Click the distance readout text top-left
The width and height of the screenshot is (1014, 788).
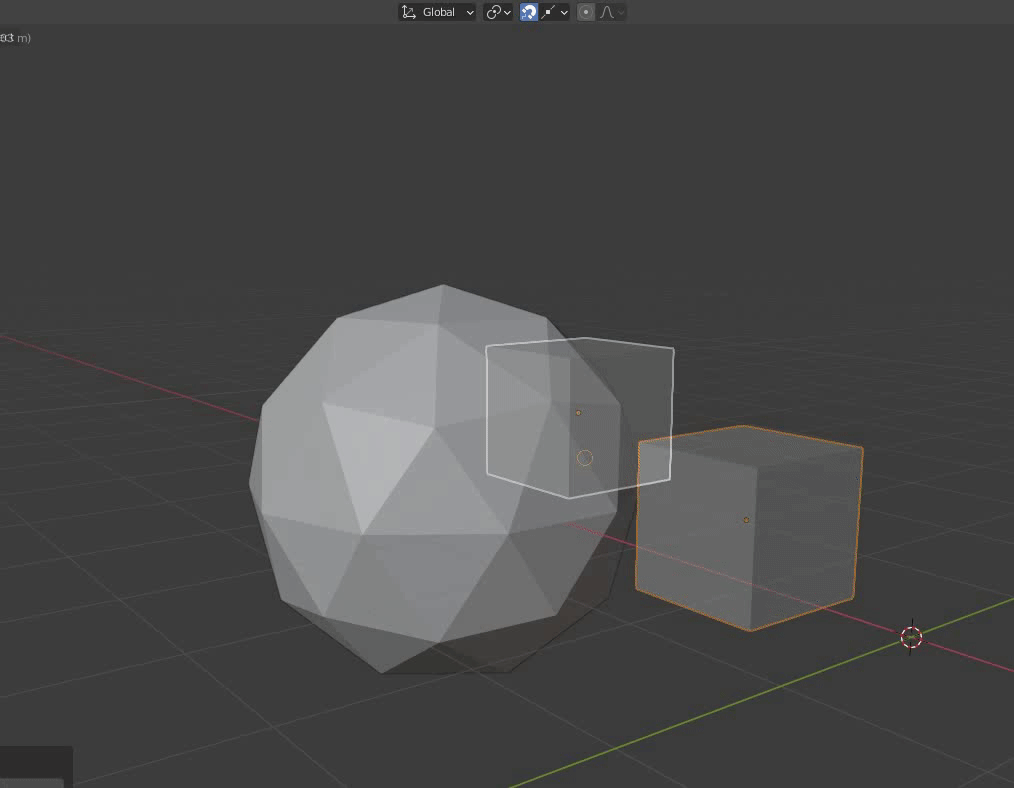click(15, 38)
